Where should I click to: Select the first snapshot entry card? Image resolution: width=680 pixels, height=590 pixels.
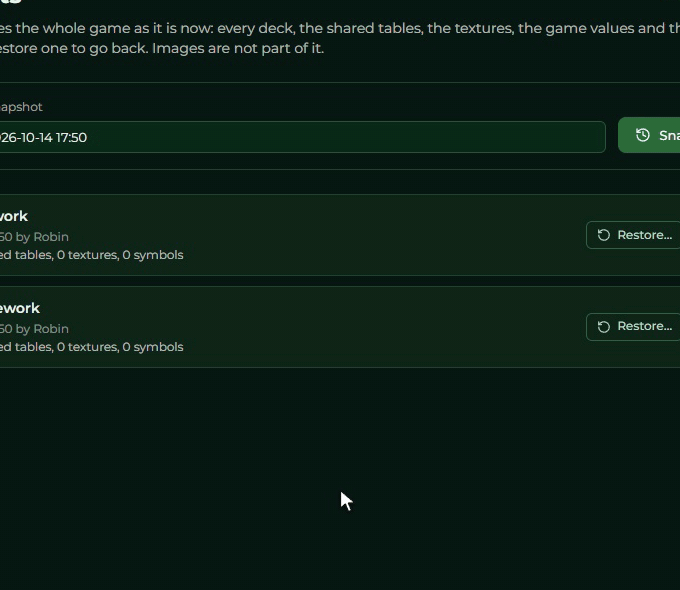coord(340,235)
